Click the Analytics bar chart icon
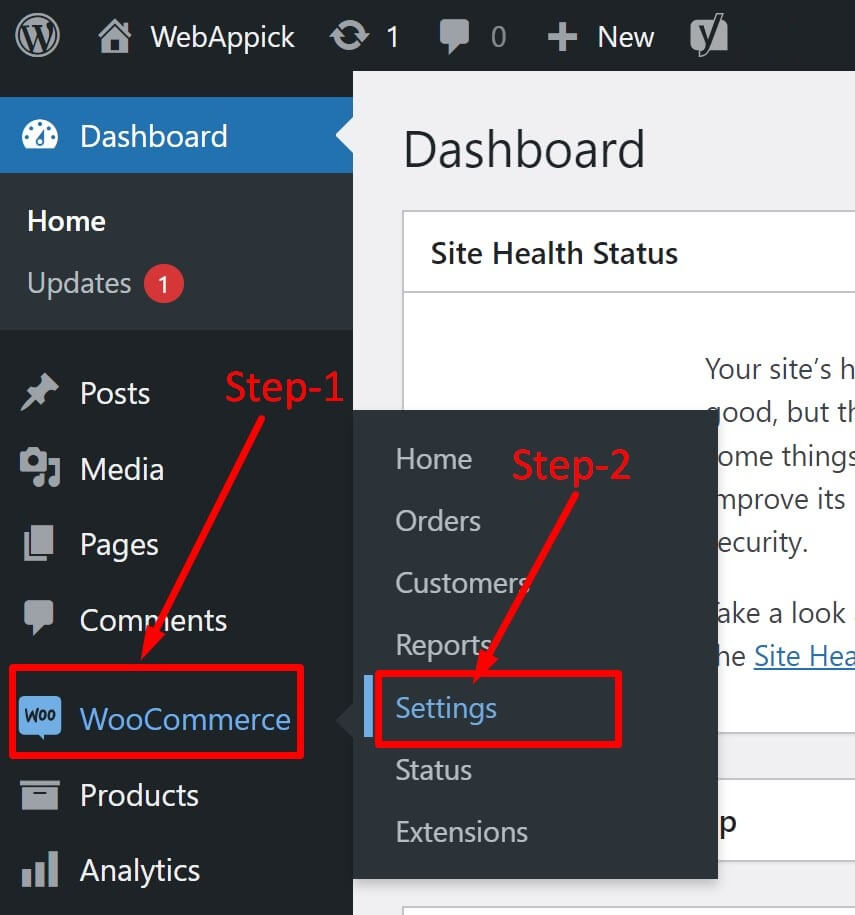This screenshot has height=915, width=855. tap(40, 869)
